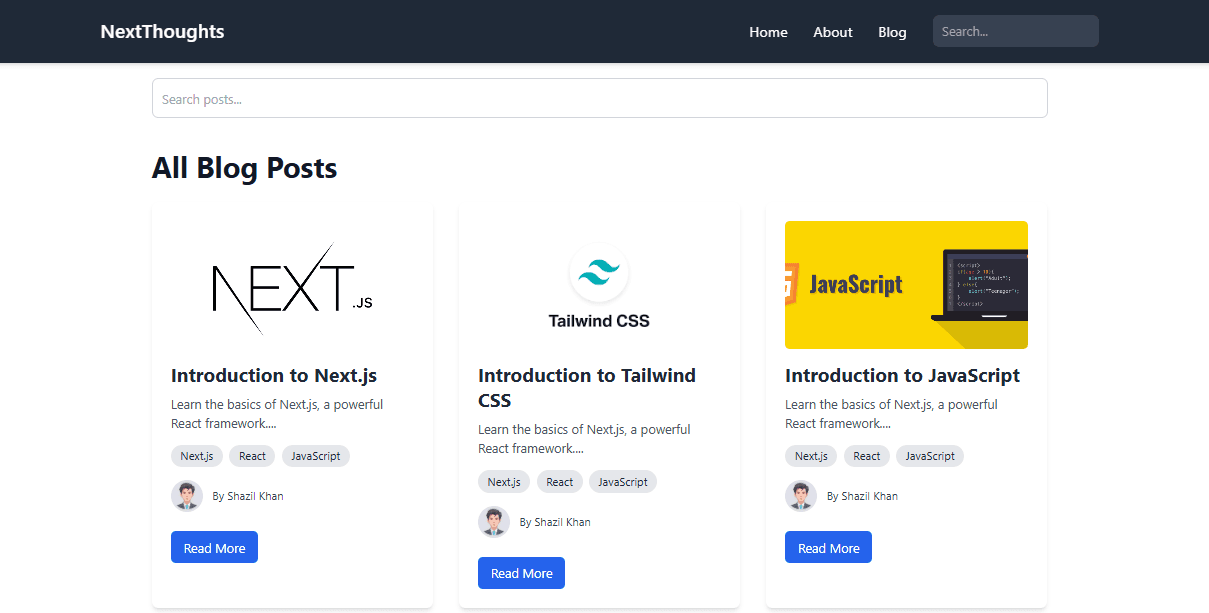Open the Introduction to Tailwind CSS title

click(586, 388)
